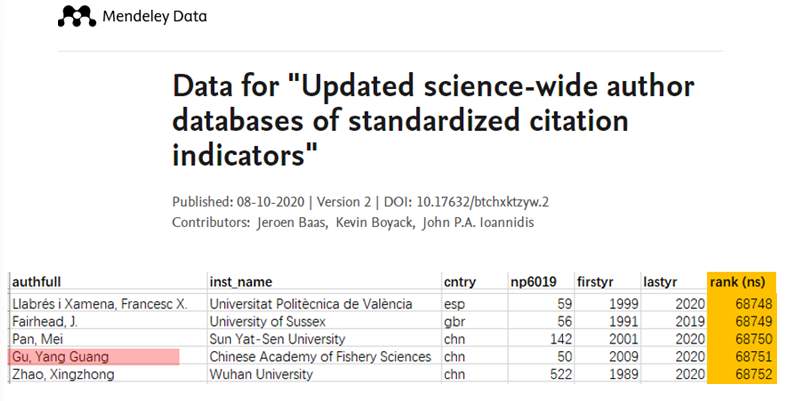Click the dataset title heading
793x401 pixels.
[x=433, y=120]
